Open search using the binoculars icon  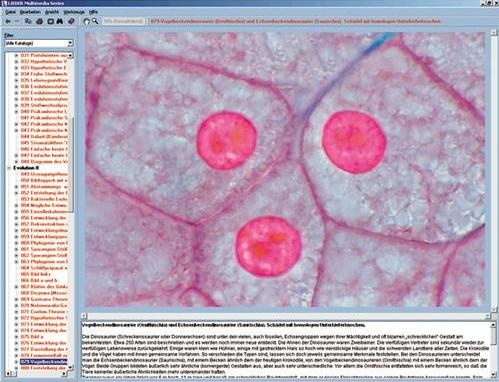tap(60, 21)
